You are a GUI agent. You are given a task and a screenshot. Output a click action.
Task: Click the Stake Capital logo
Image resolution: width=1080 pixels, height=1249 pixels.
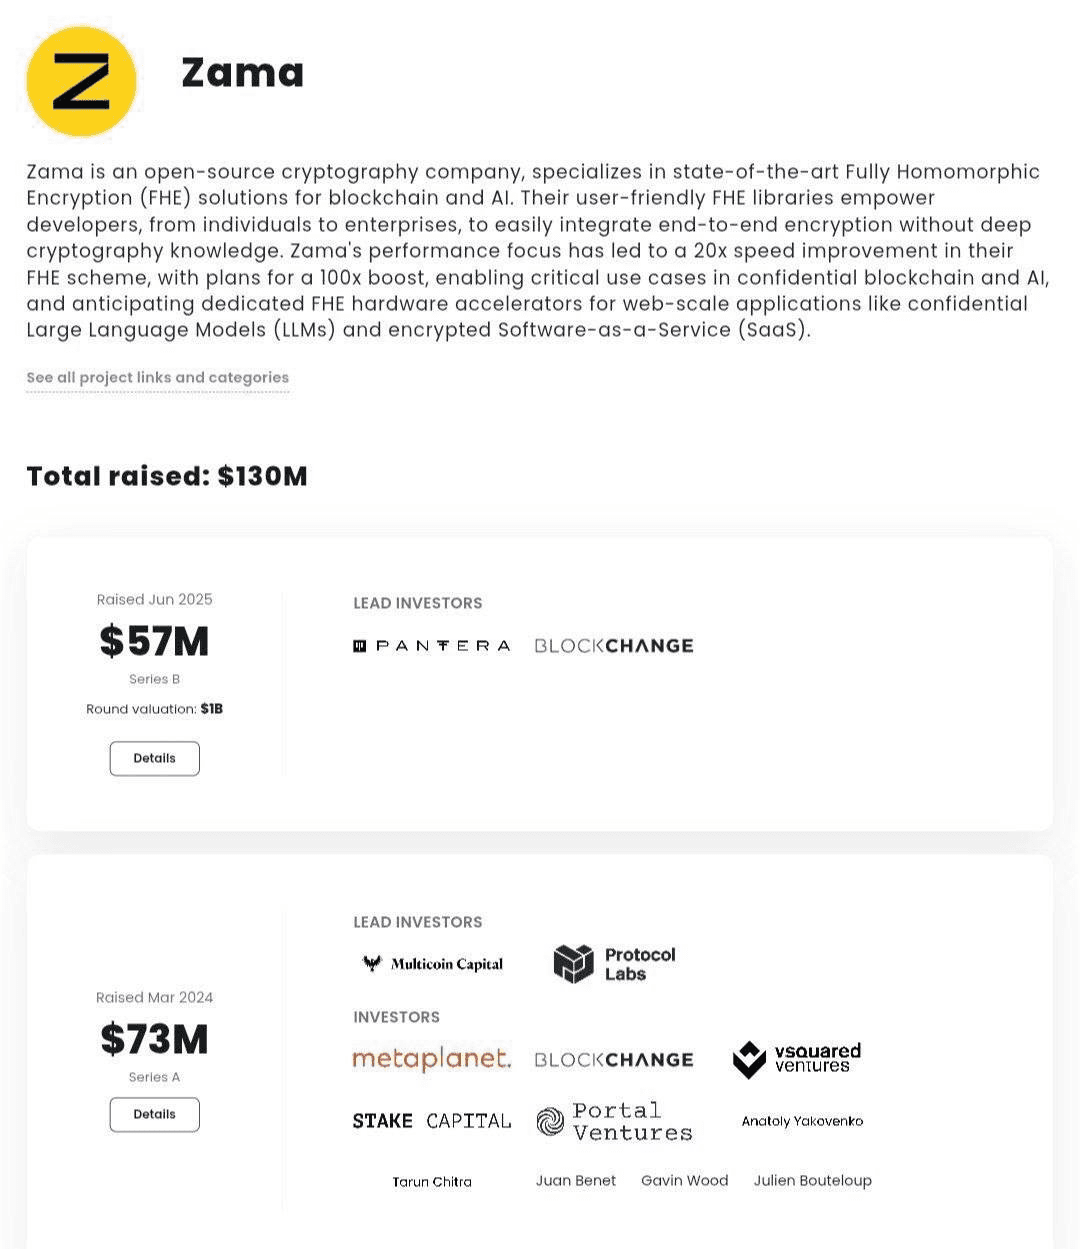pyautogui.click(x=432, y=1121)
